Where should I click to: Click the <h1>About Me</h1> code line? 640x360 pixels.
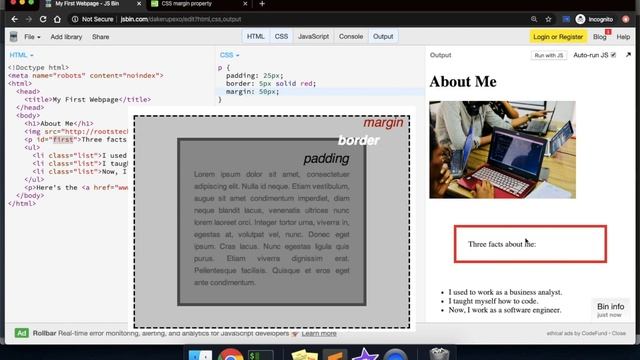coord(59,123)
